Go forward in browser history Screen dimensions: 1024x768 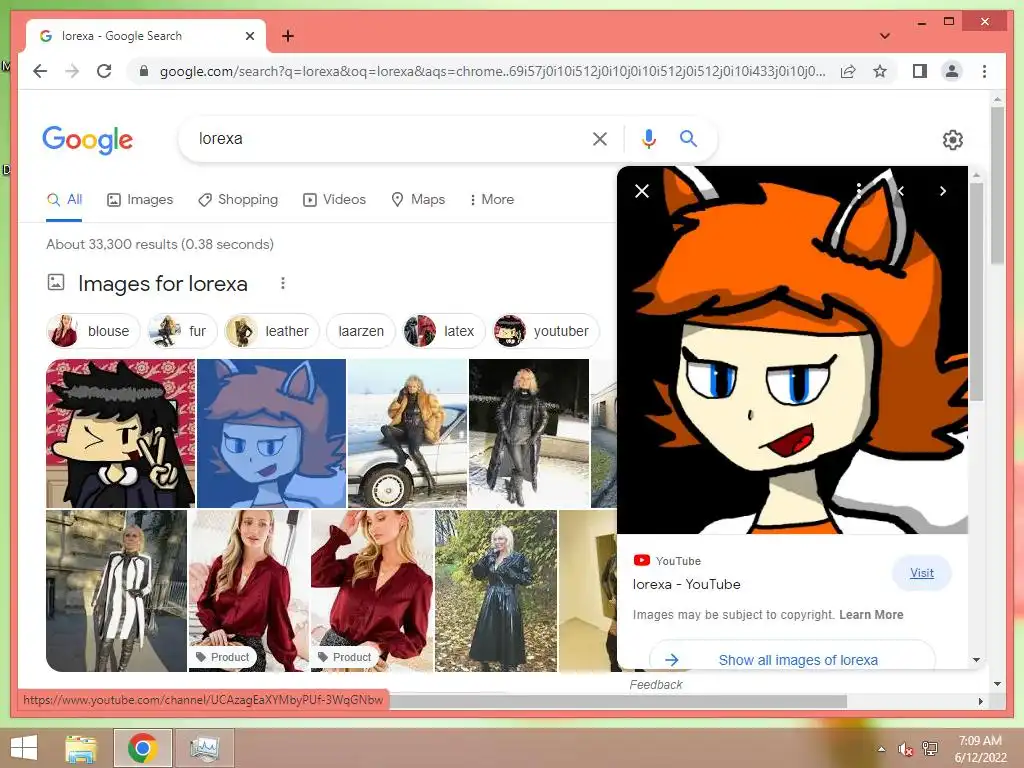tap(72, 71)
